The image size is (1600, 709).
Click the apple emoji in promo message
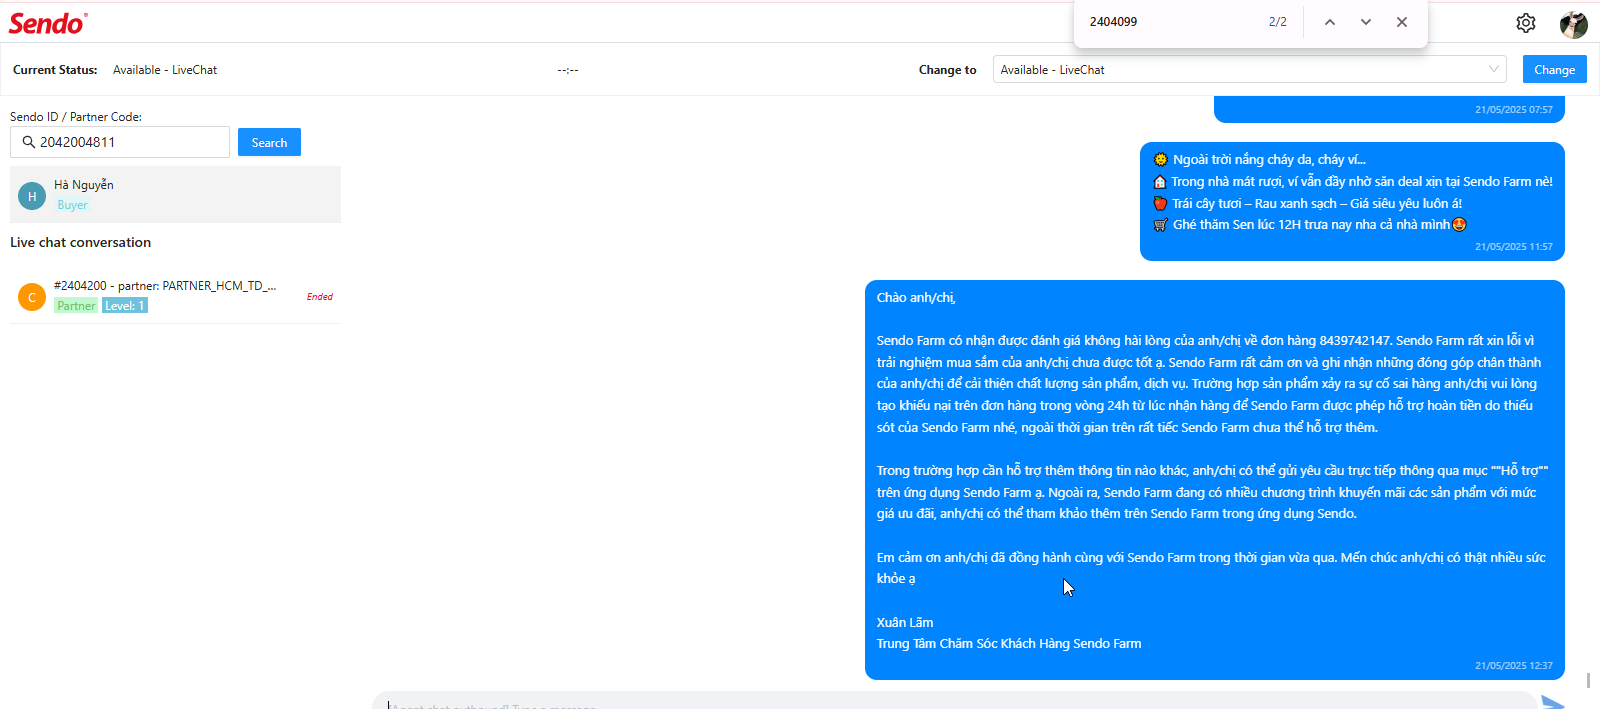(x=1160, y=203)
